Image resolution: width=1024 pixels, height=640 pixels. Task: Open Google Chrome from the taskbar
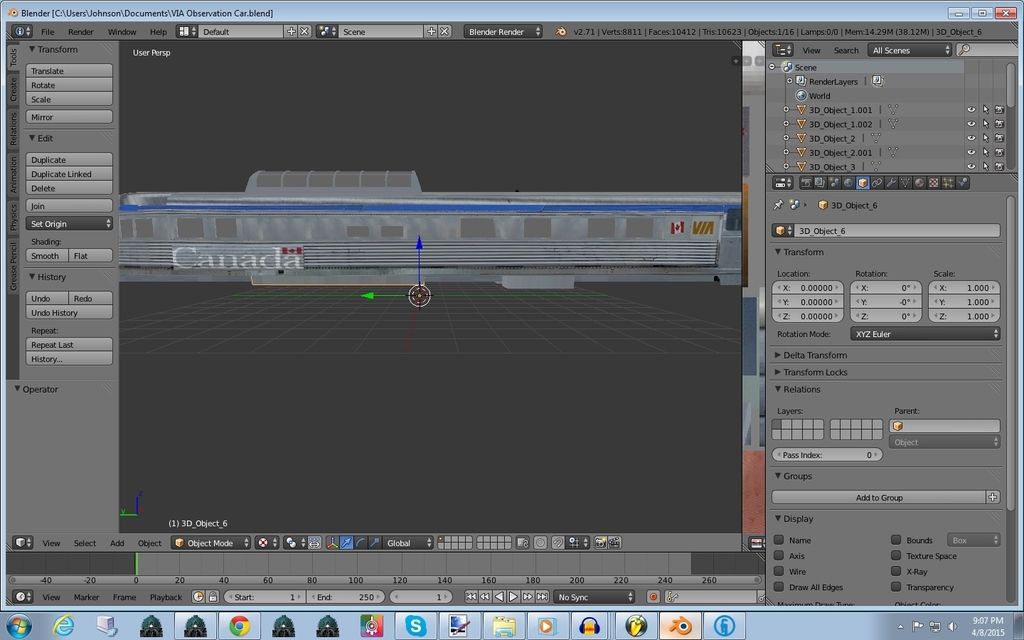239,626
